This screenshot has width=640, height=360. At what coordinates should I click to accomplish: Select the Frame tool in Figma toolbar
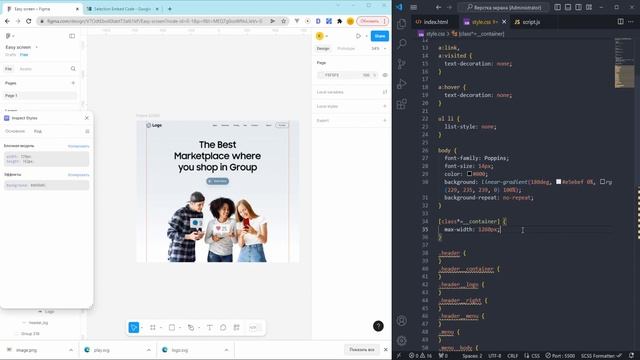coord(153,327)
